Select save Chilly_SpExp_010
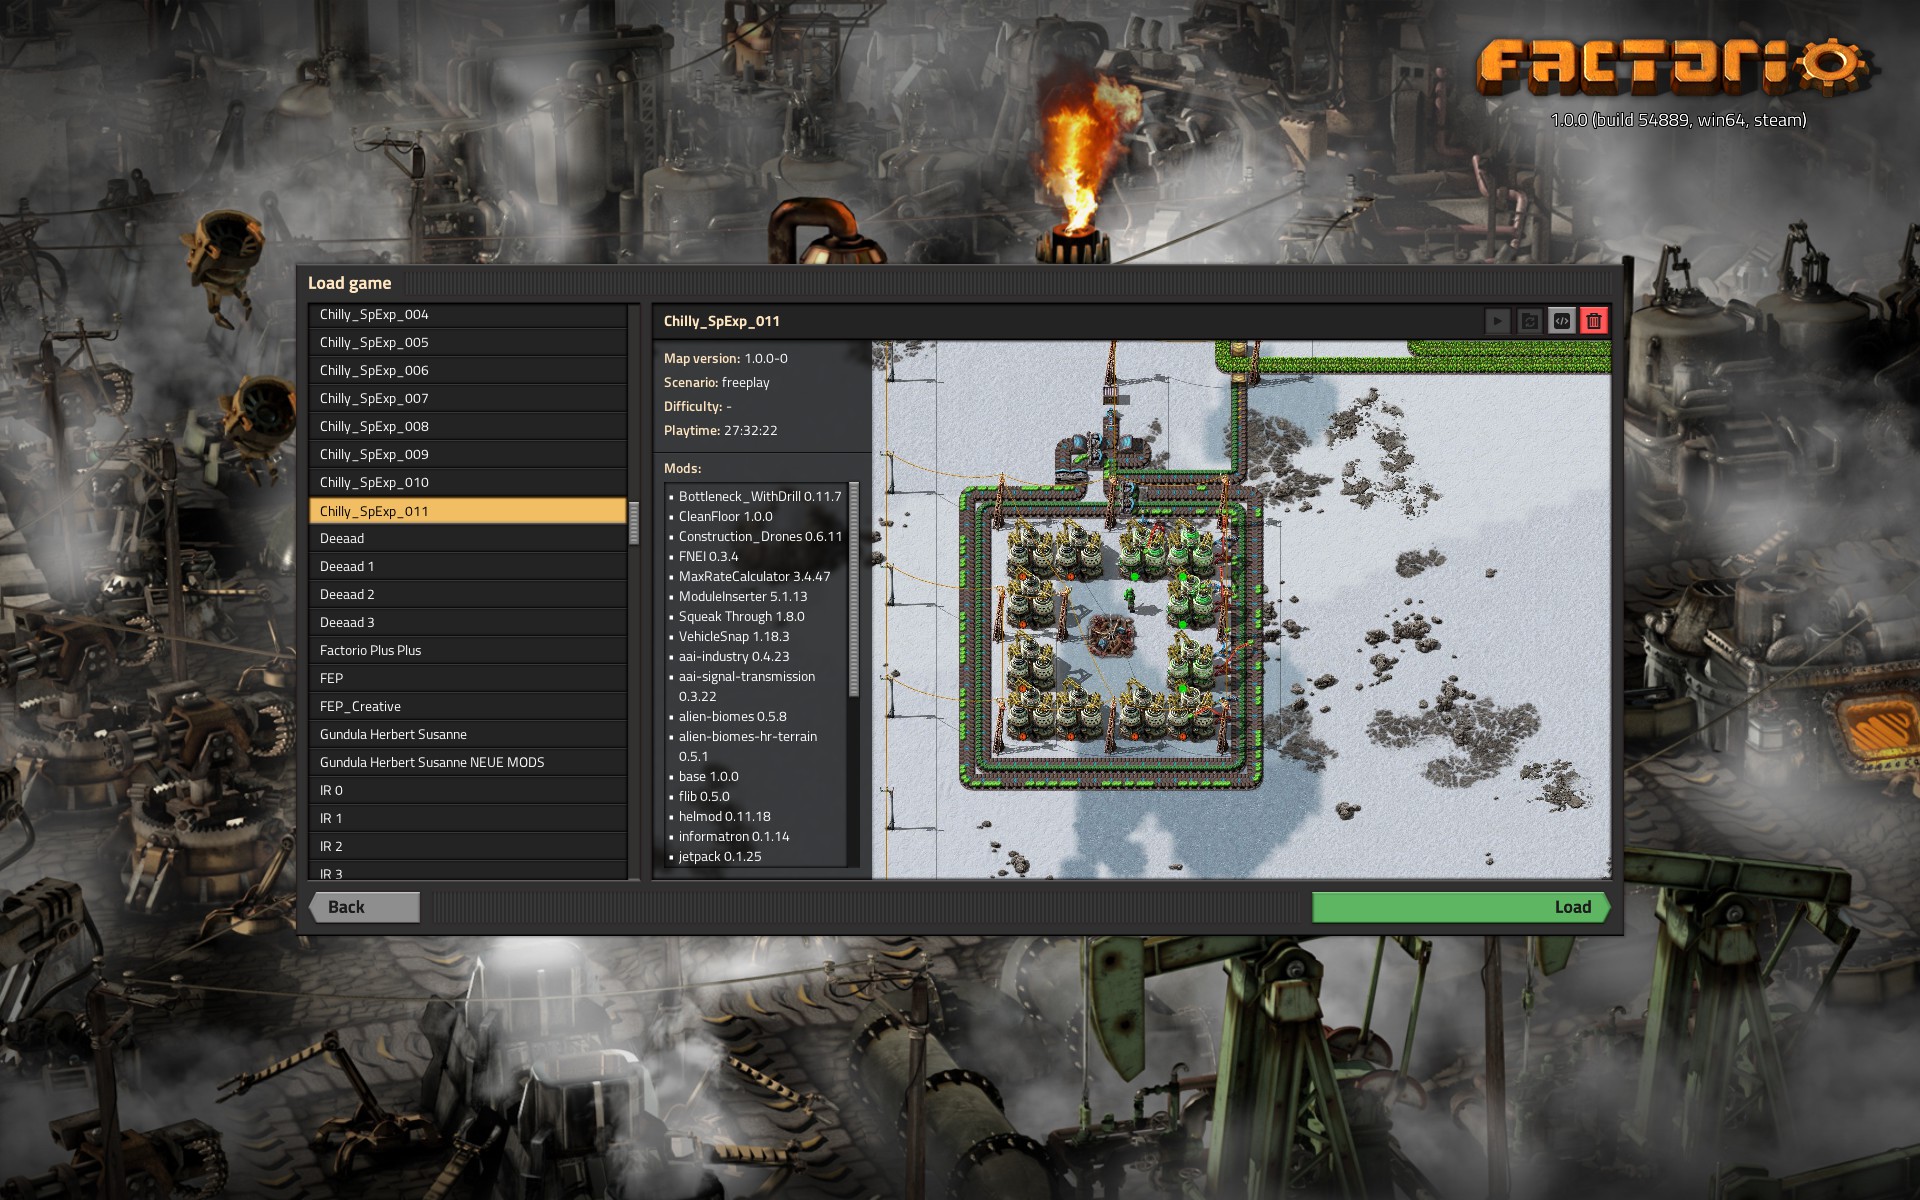This screenshot has height=1200, width=1920. tap(467, 482)
